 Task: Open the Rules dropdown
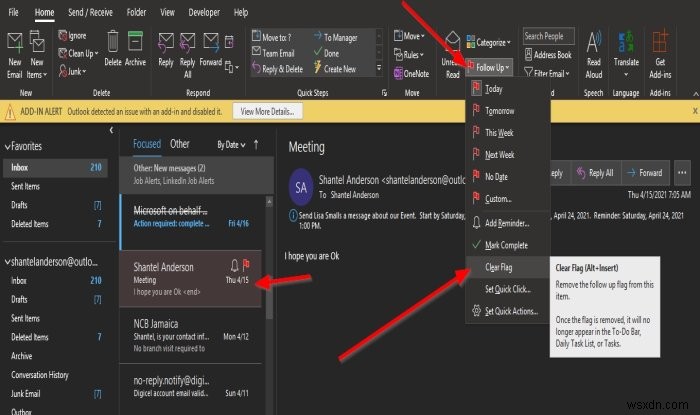click(409, 55)
